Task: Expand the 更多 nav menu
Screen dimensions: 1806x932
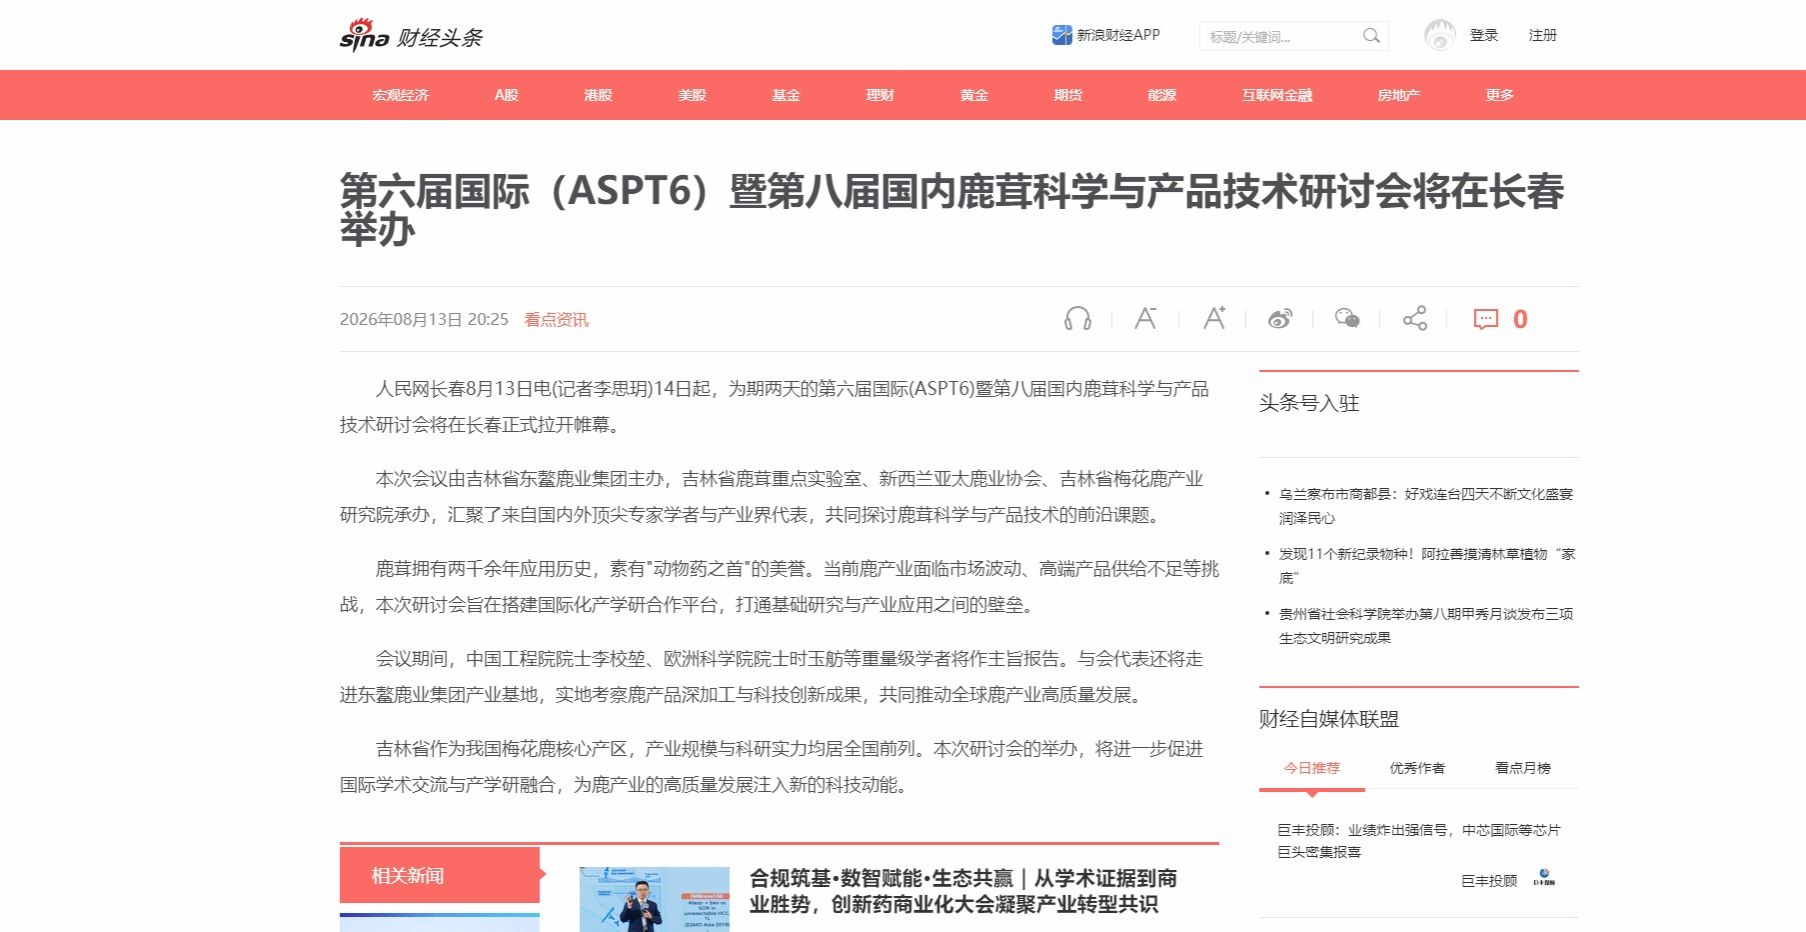Action: [x=1500, y=95]
